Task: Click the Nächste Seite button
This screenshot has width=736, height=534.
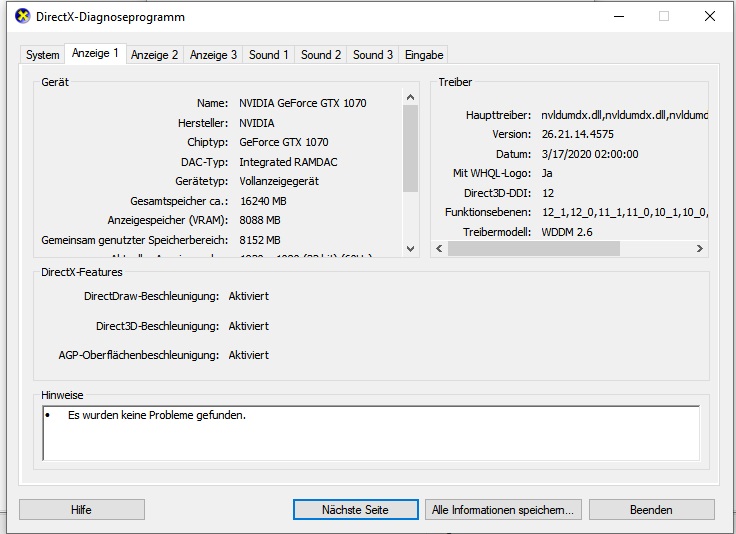Action: pyautogui.click(x=355, y=510)
